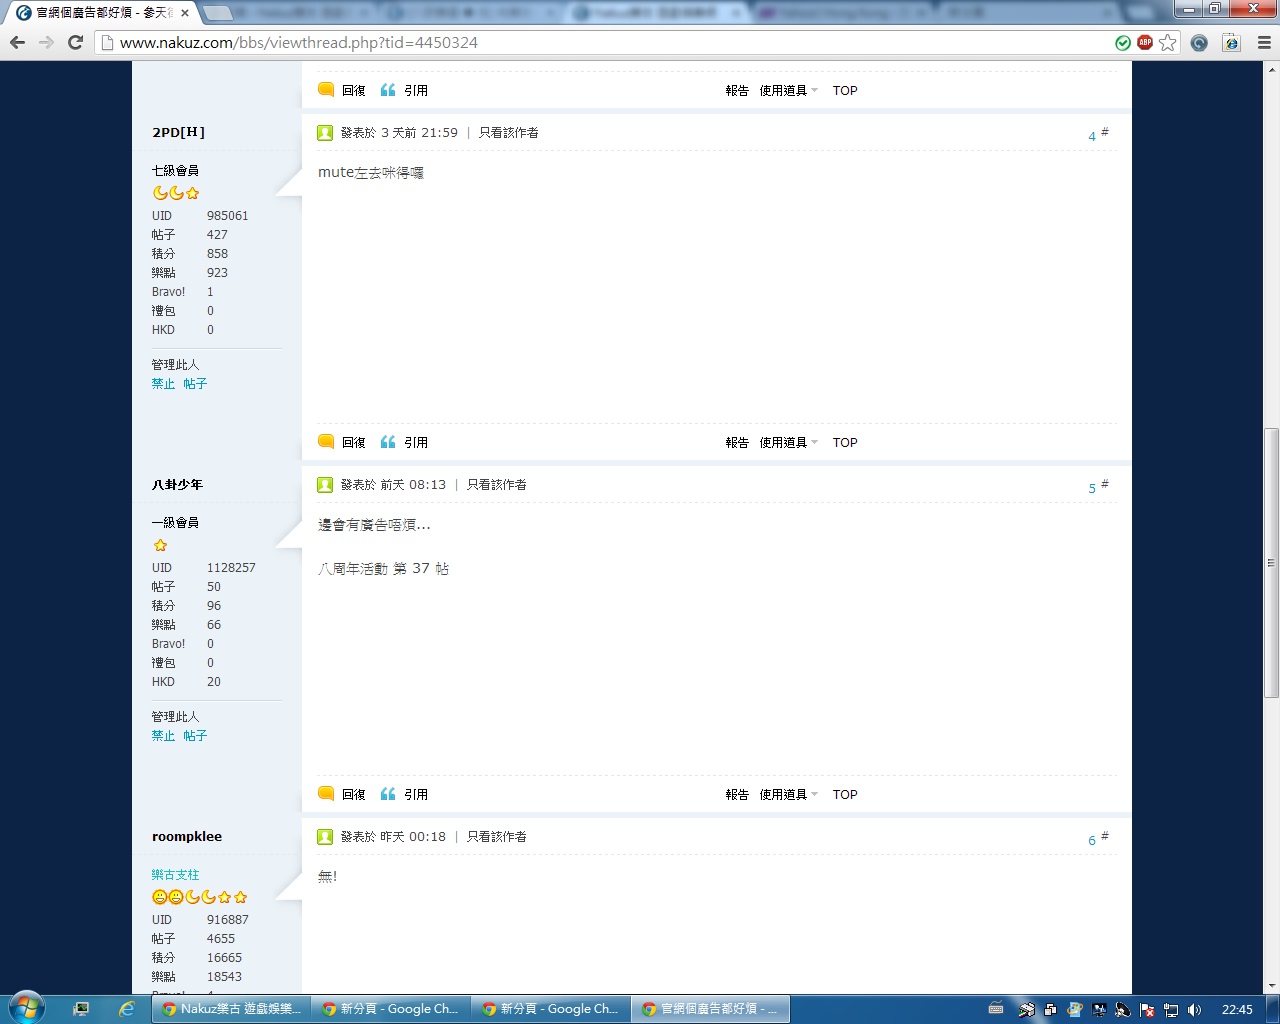Open the roompklee user profile

tap(187, 837)
